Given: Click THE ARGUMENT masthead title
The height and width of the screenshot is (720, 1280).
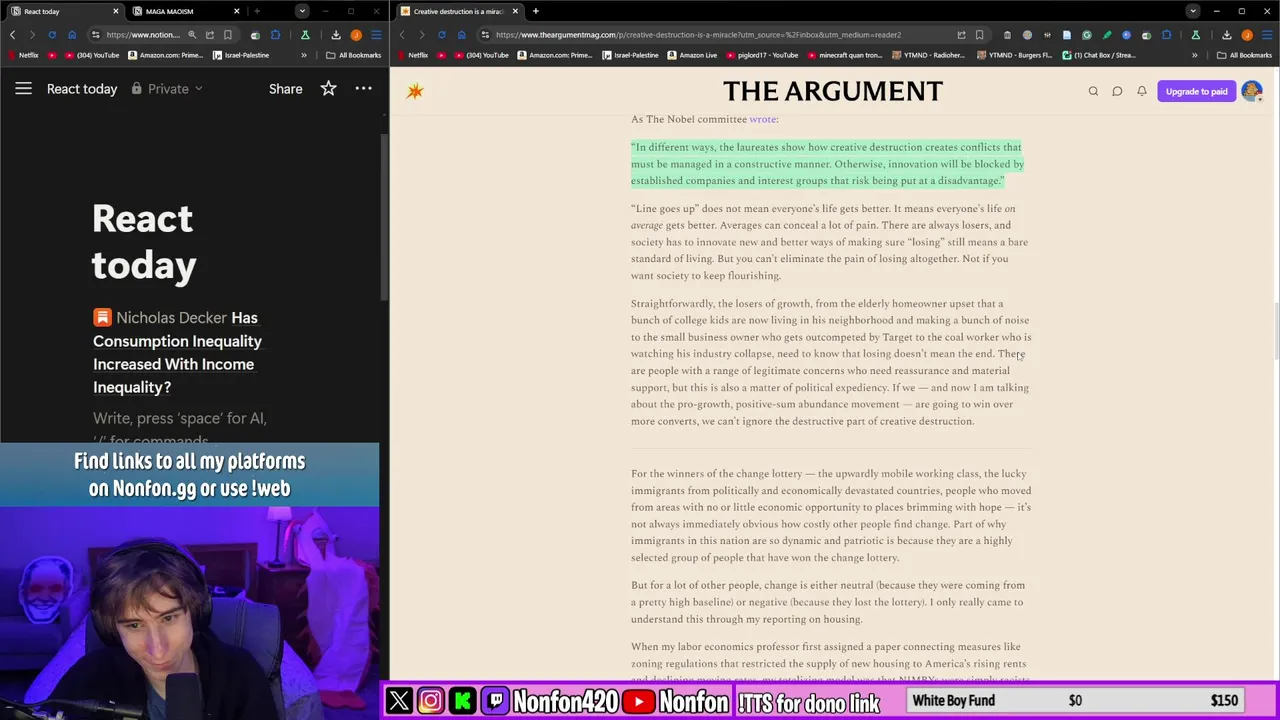Looking at the screenshot, I should (x=833, y=91).
